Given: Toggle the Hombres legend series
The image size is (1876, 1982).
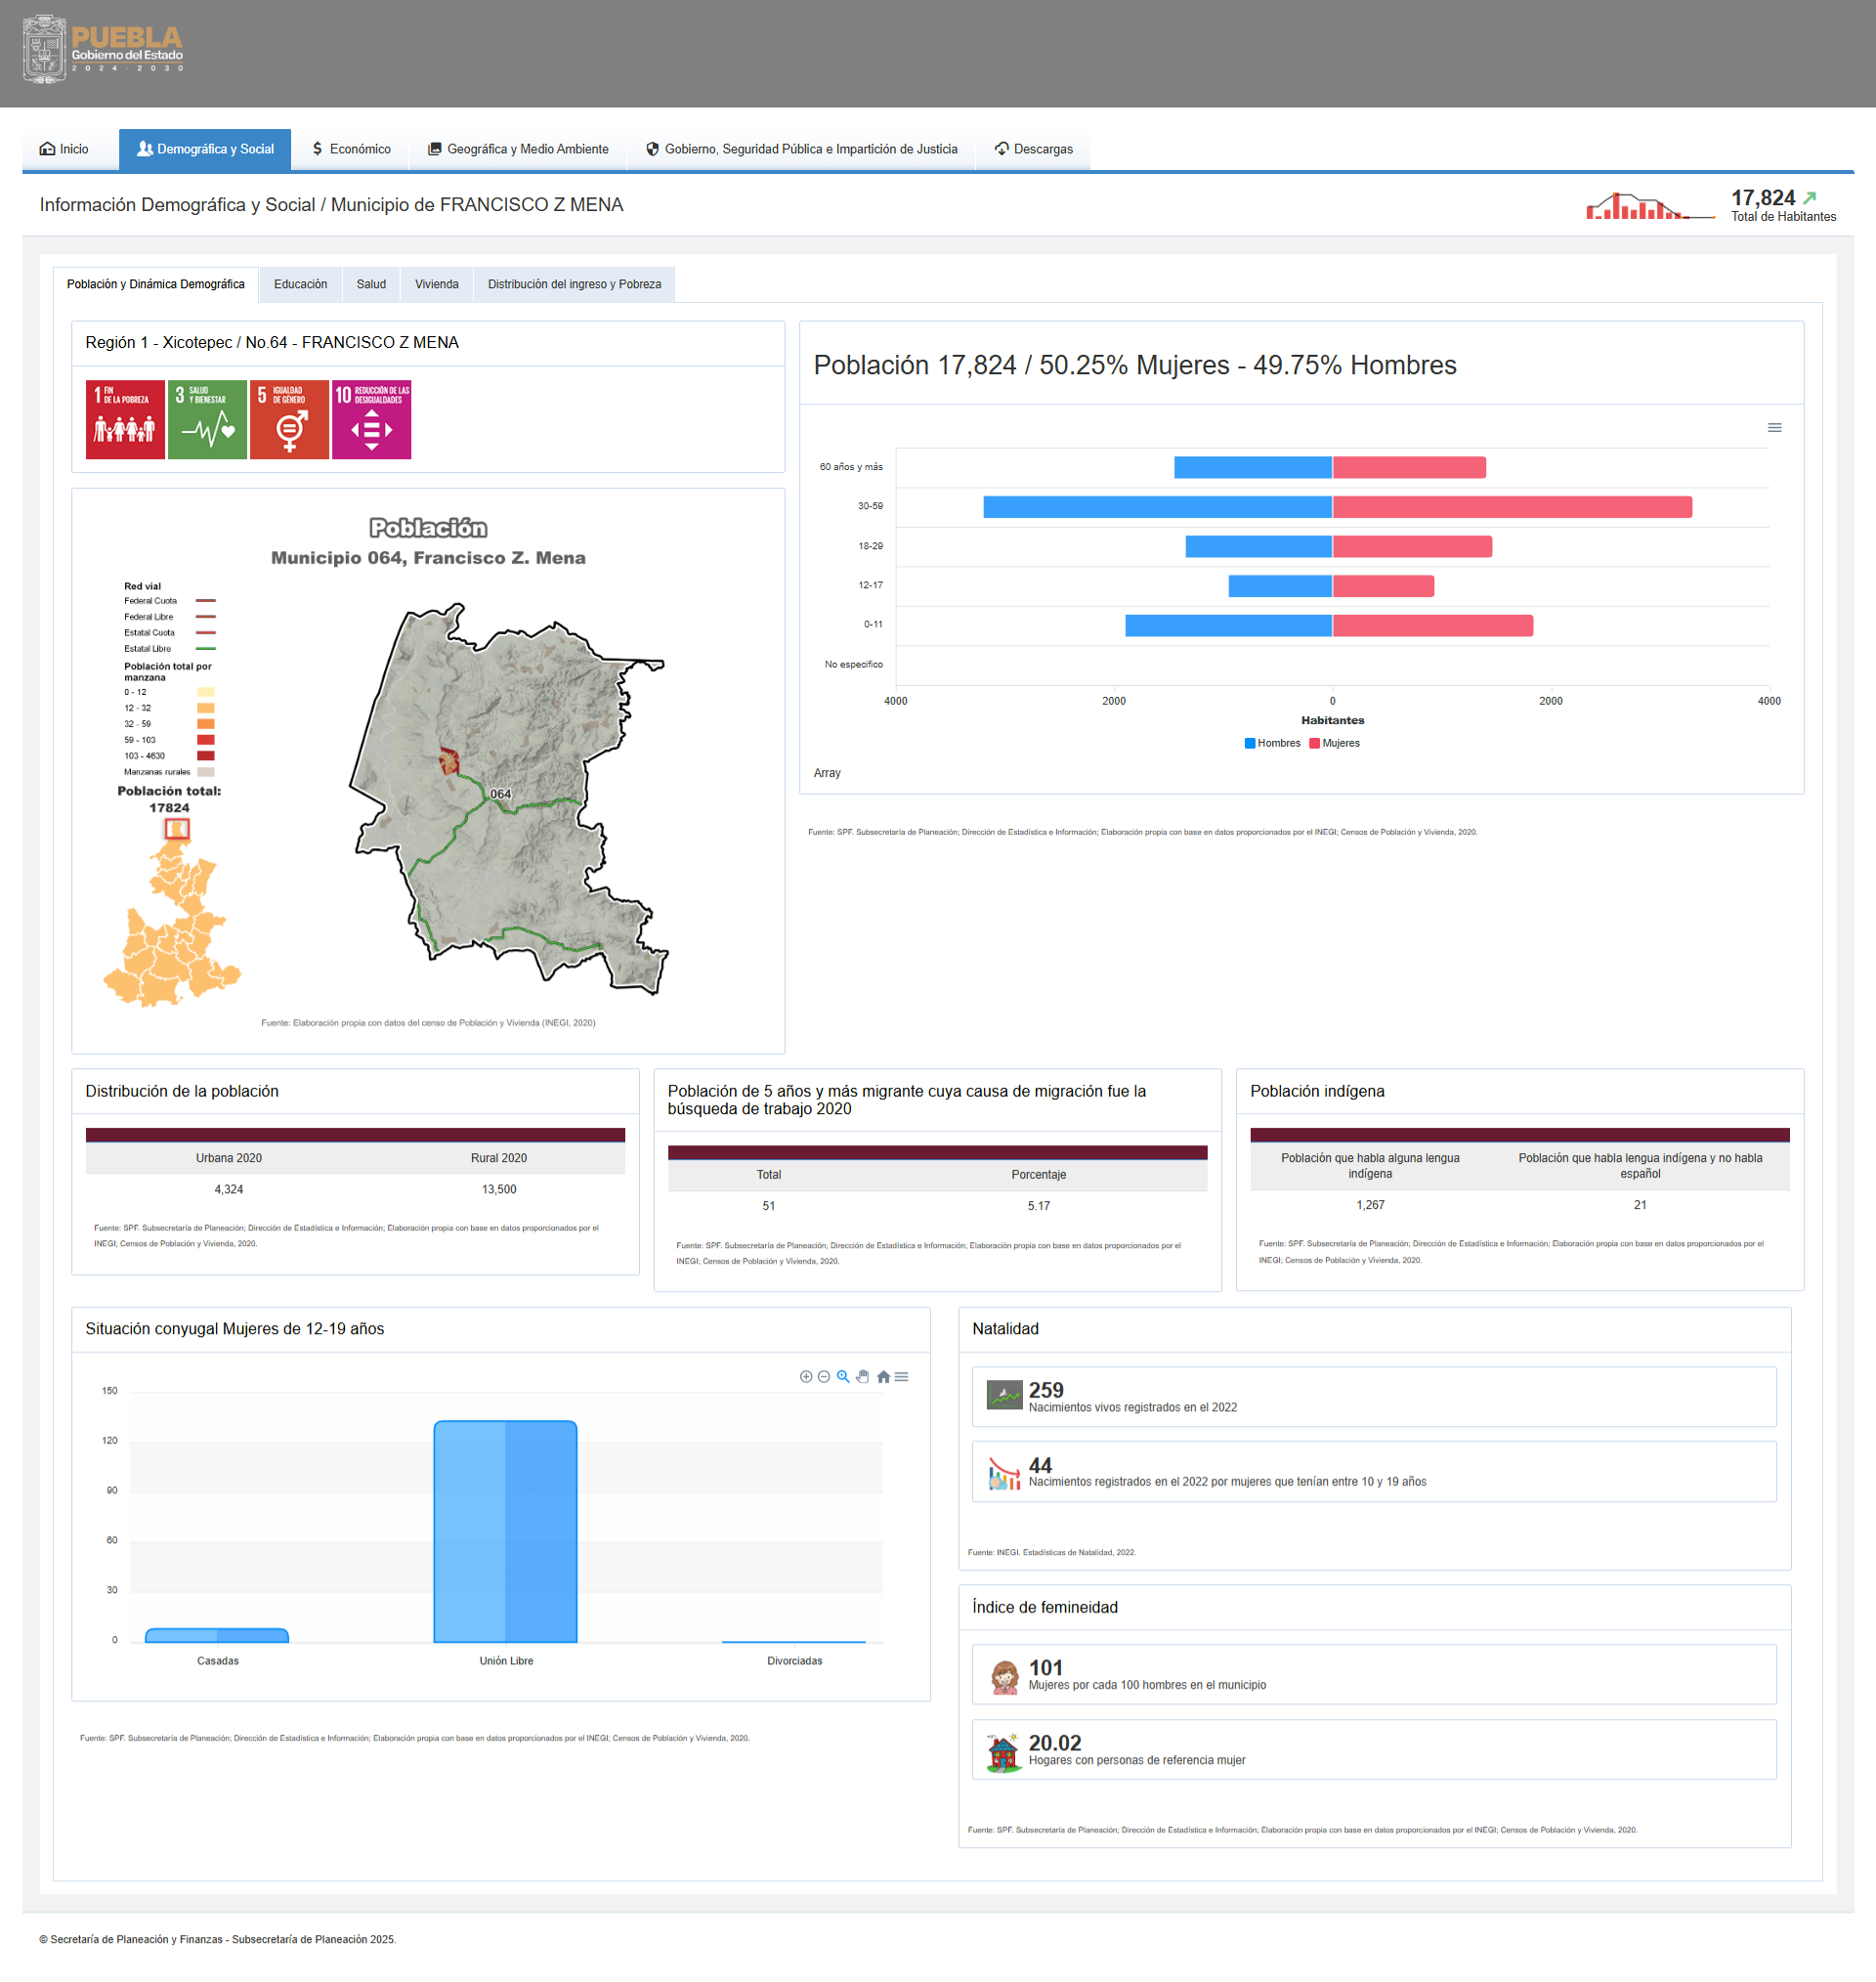Looking at the screenshot, I should 1272,743.
